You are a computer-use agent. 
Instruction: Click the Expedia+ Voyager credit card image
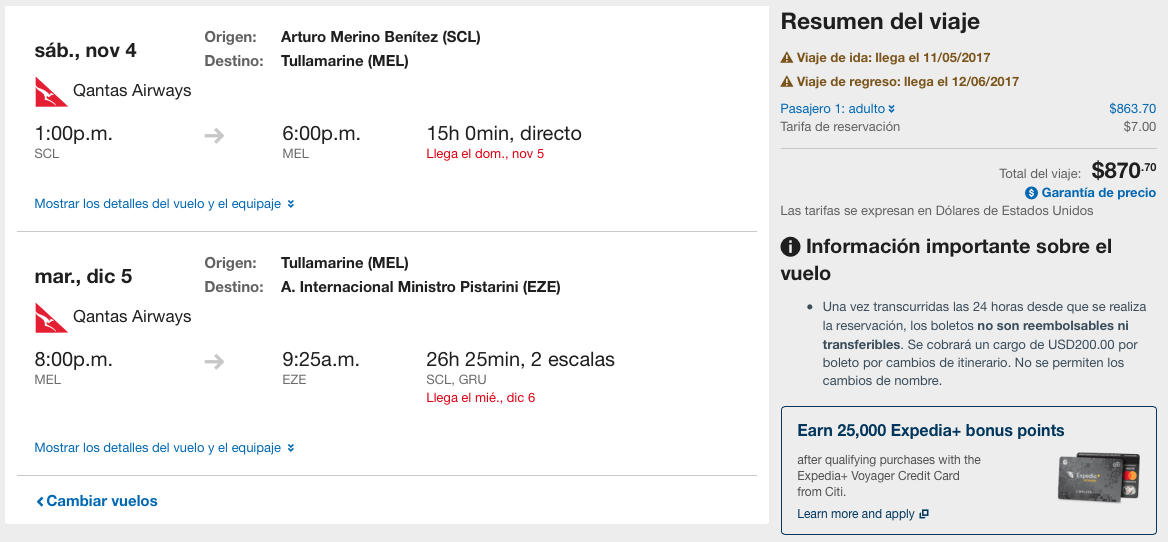(x=1099, y=476)
